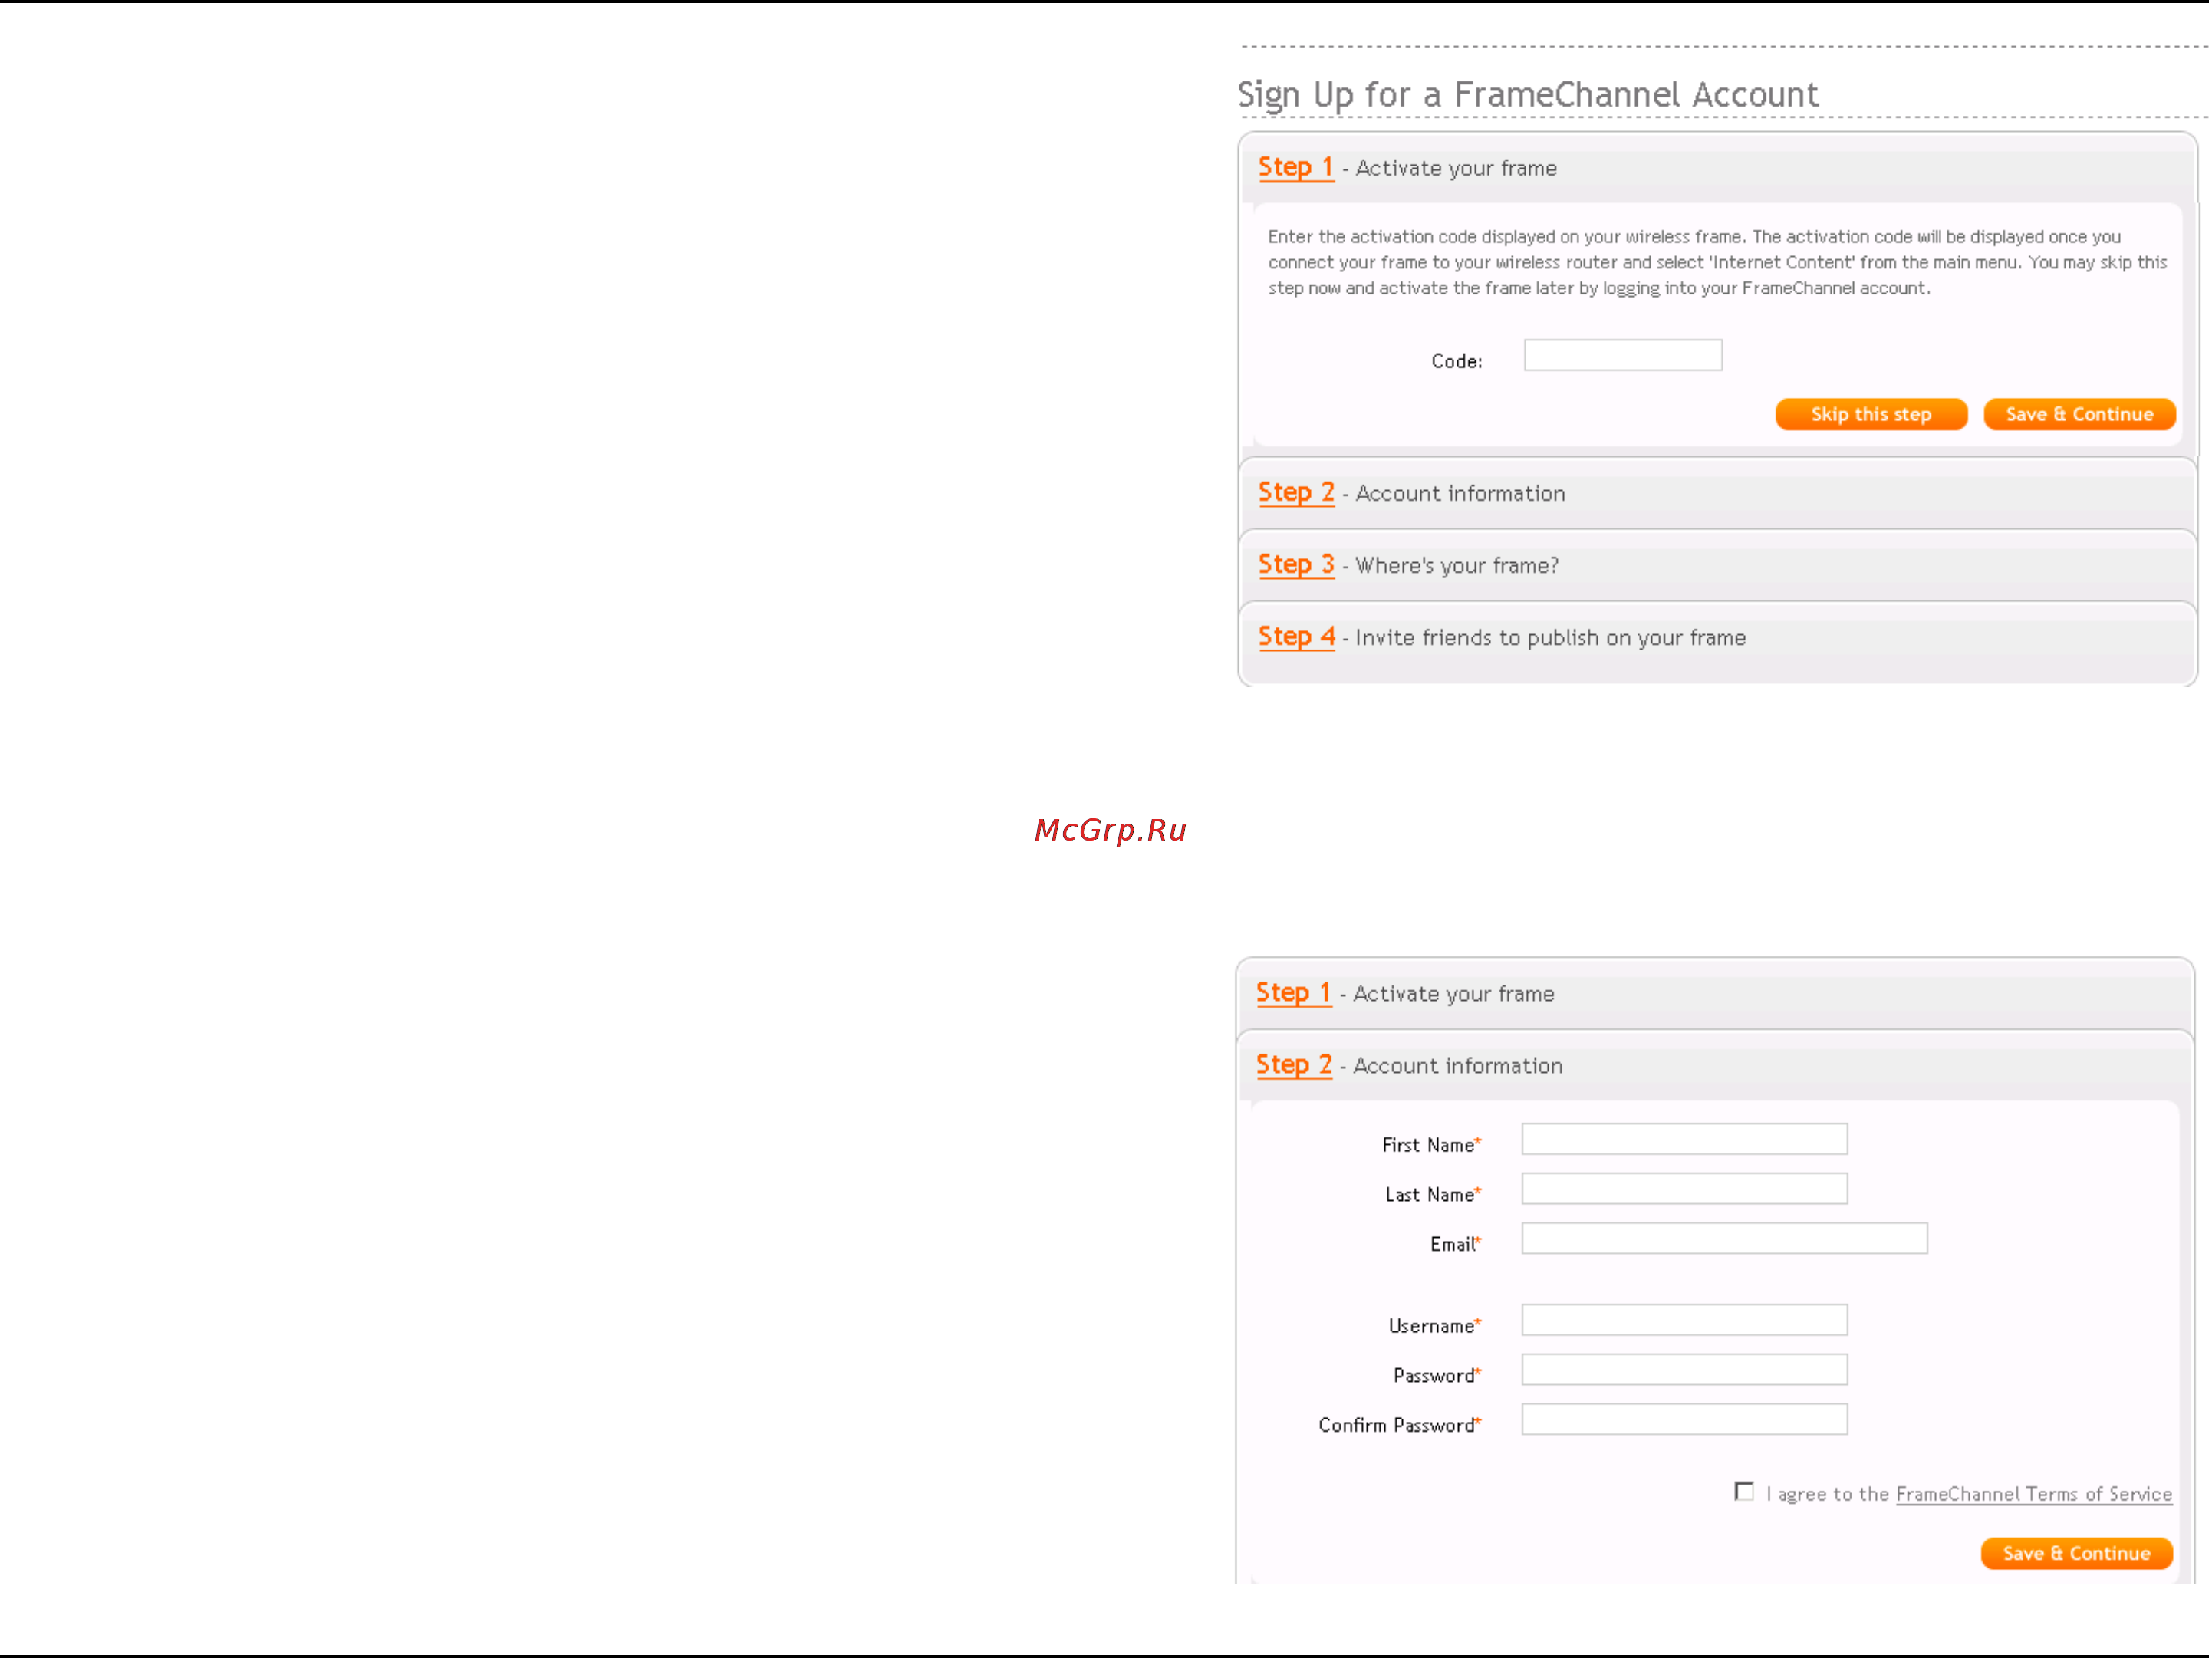Open FrameChannel Terms of Service link
Image resolution: width=2212 pixels, height=1658 pixels.
tap(2034, 1494)
